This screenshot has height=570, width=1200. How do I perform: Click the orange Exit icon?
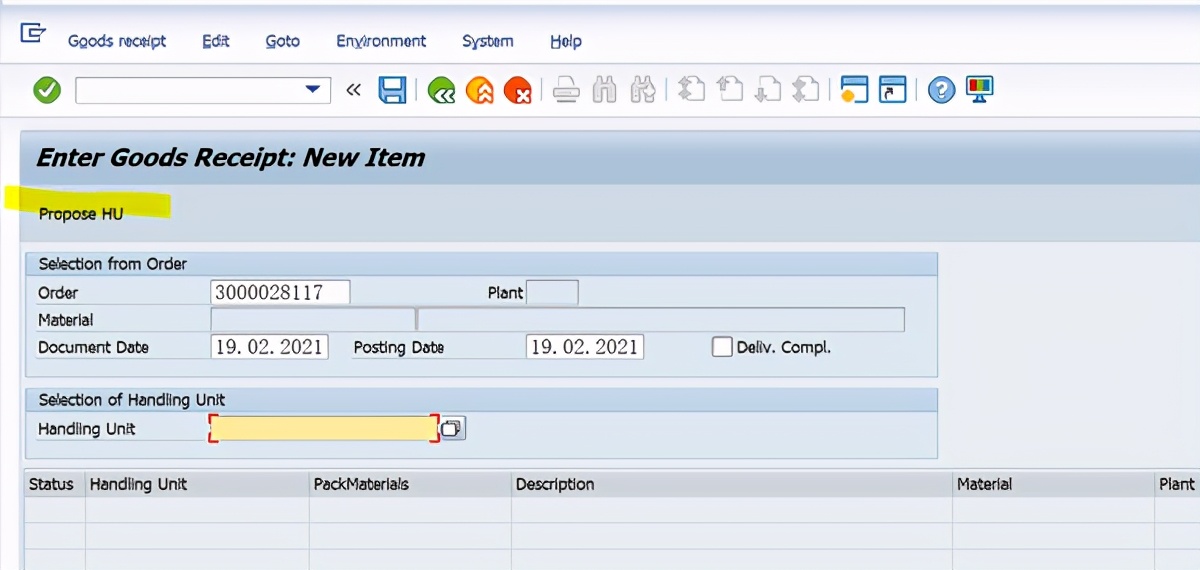(480, 92)
